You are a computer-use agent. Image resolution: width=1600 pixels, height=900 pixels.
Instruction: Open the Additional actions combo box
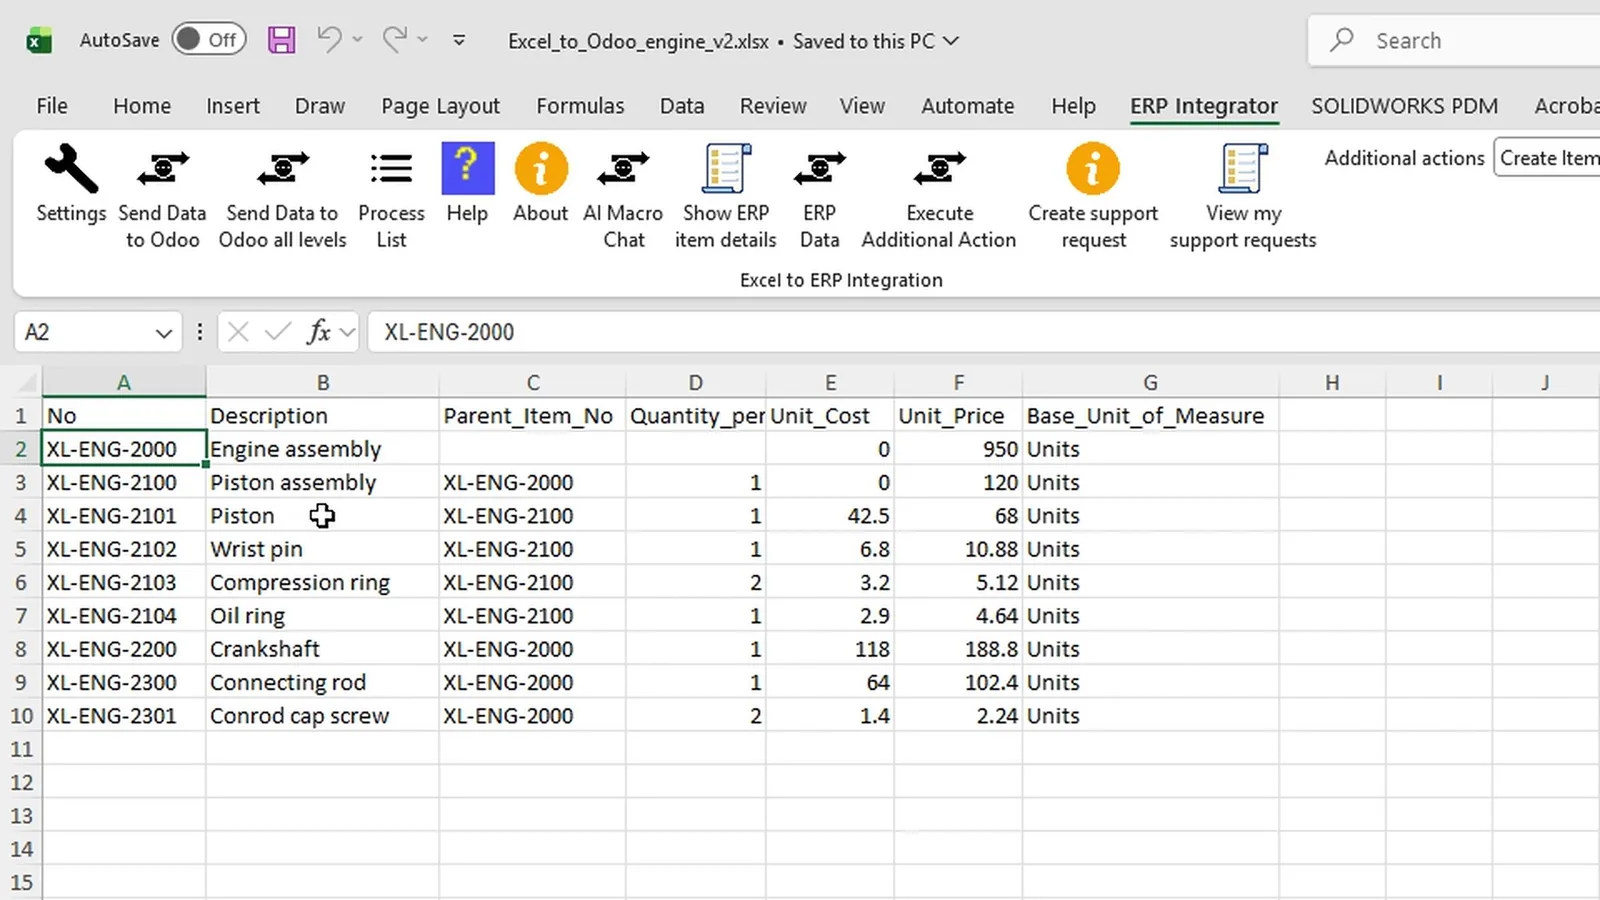(x=1547, y=158)
